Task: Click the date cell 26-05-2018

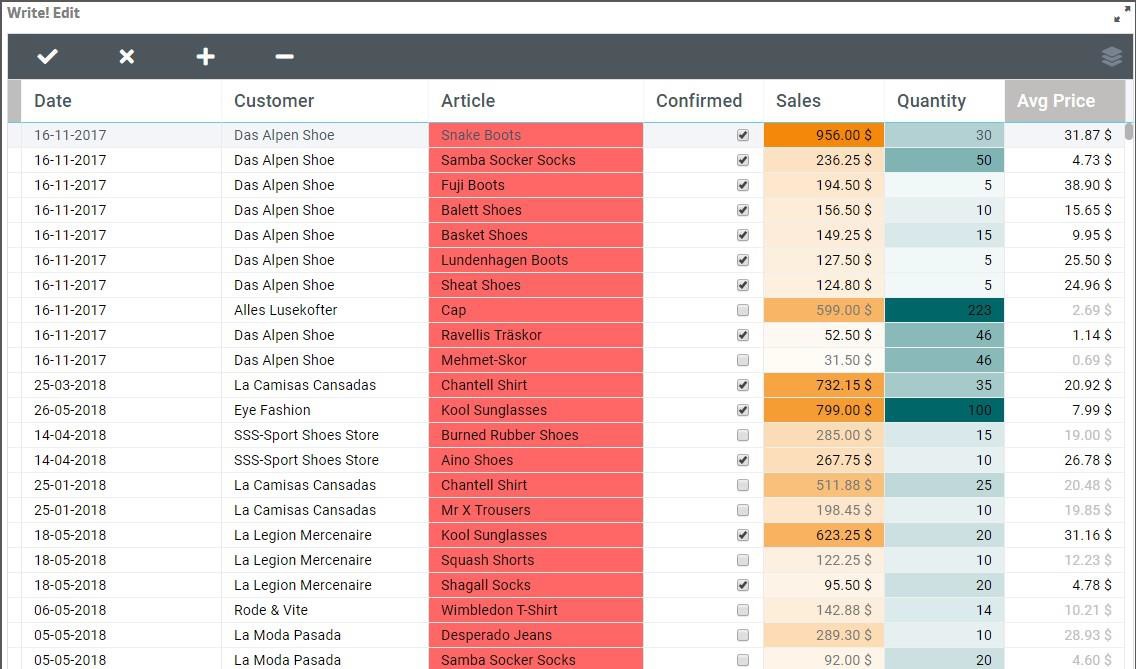Action: point(121,410)
